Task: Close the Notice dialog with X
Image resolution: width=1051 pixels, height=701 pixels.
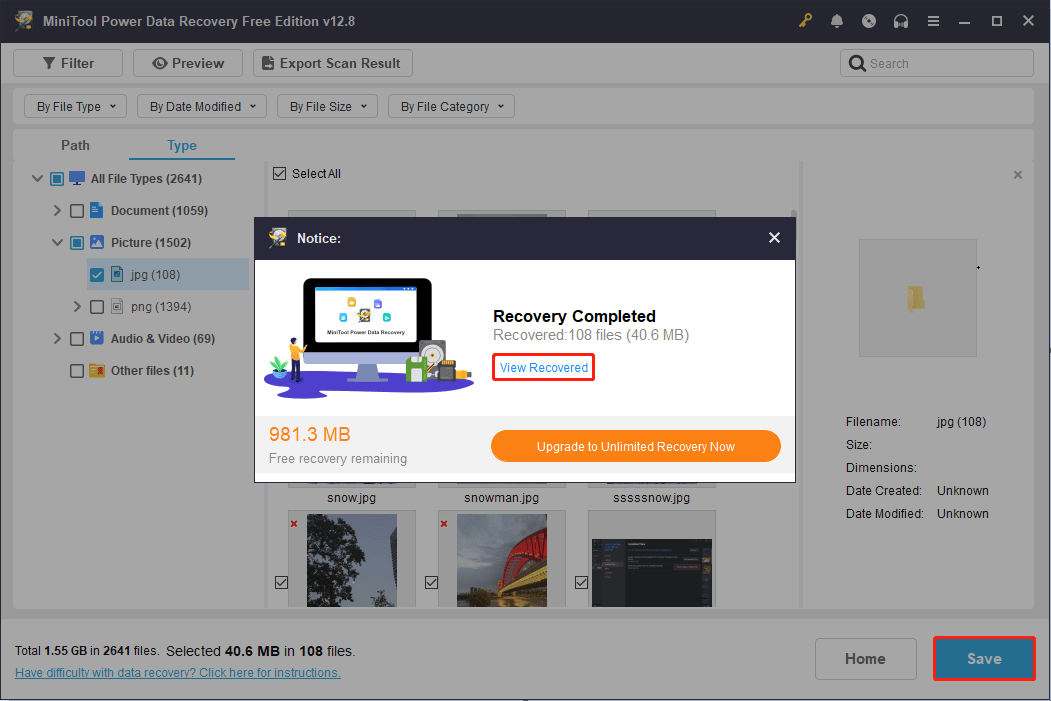Action: pyautogui.click(x=774, y=238)
